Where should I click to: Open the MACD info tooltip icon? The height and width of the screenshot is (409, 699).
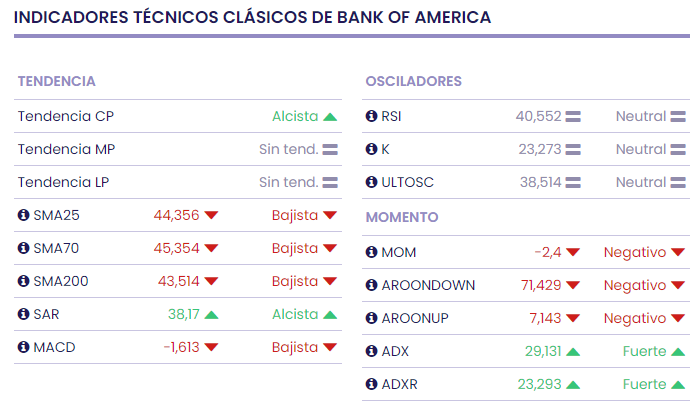tap(24, 347)
